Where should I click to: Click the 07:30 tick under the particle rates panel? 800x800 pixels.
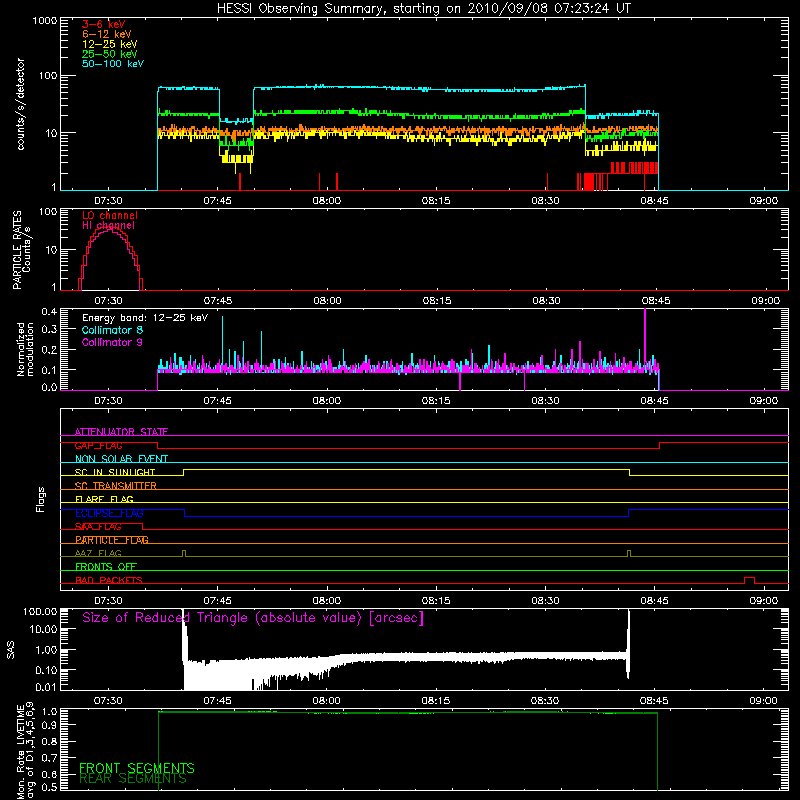click(108, 301)
